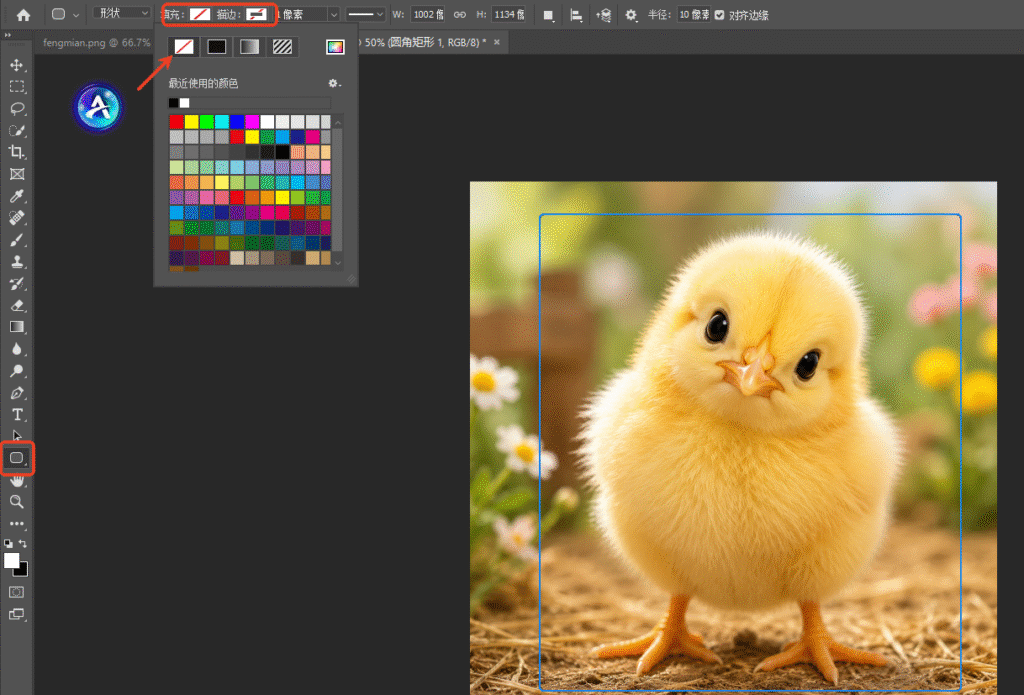Toggle the 对齐边缘 checkbox

click(720, 14)
